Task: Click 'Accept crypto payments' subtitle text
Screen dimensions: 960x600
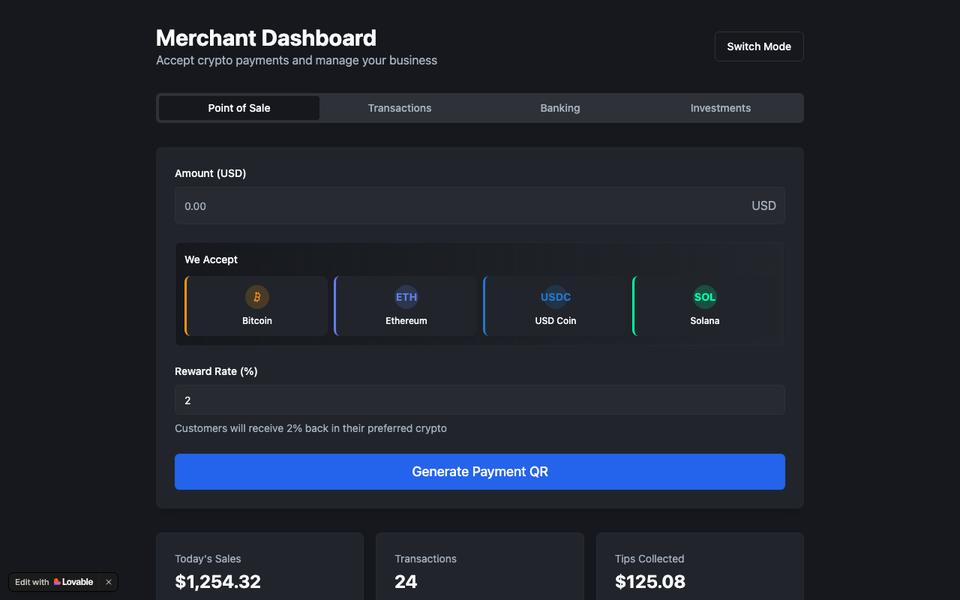Action: click(296, 60)
